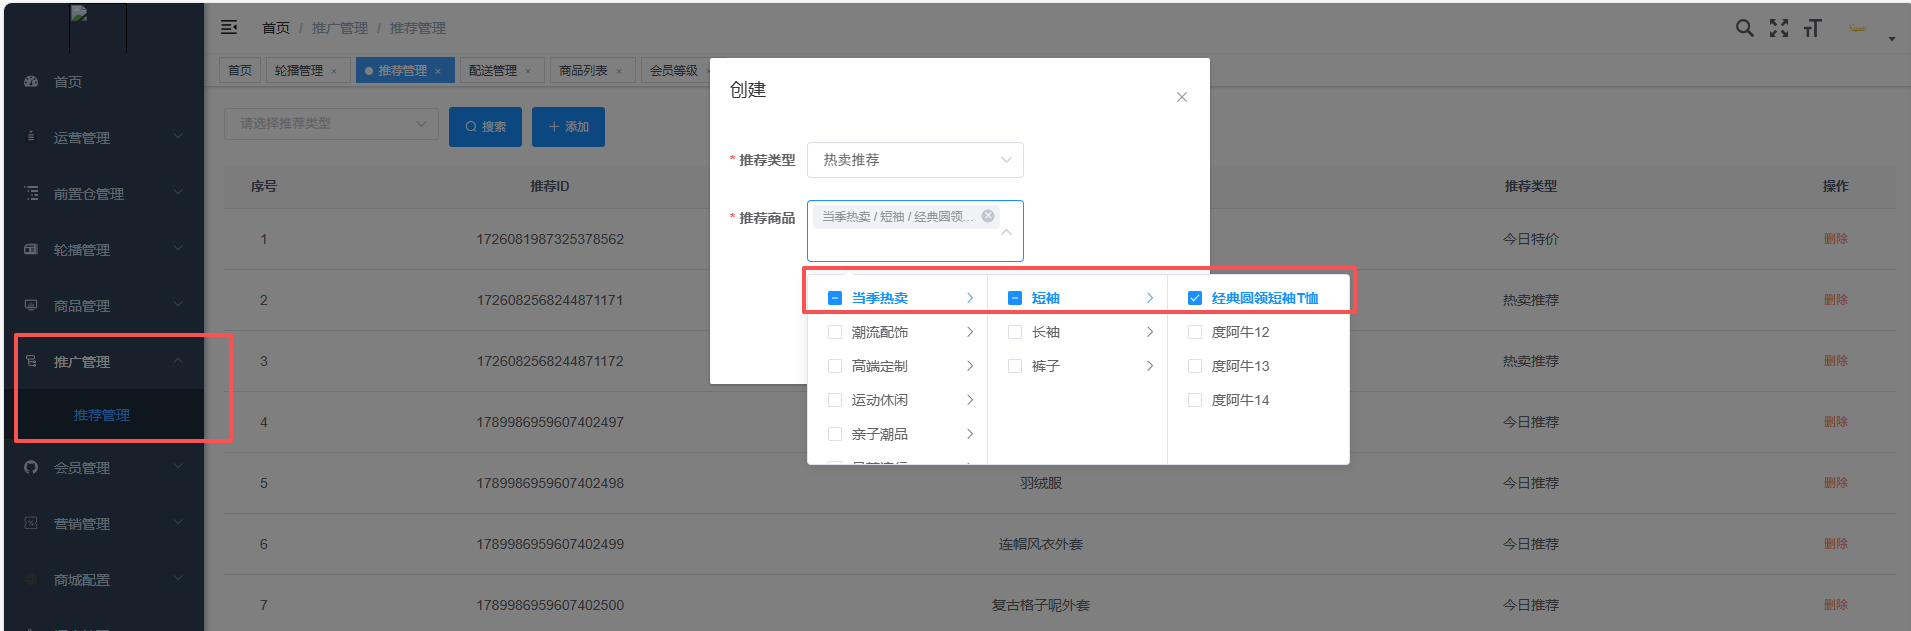Click the blue 搜索 button
The width and height of the screenshot is (1911, 631).
click(x=485, y=127)
